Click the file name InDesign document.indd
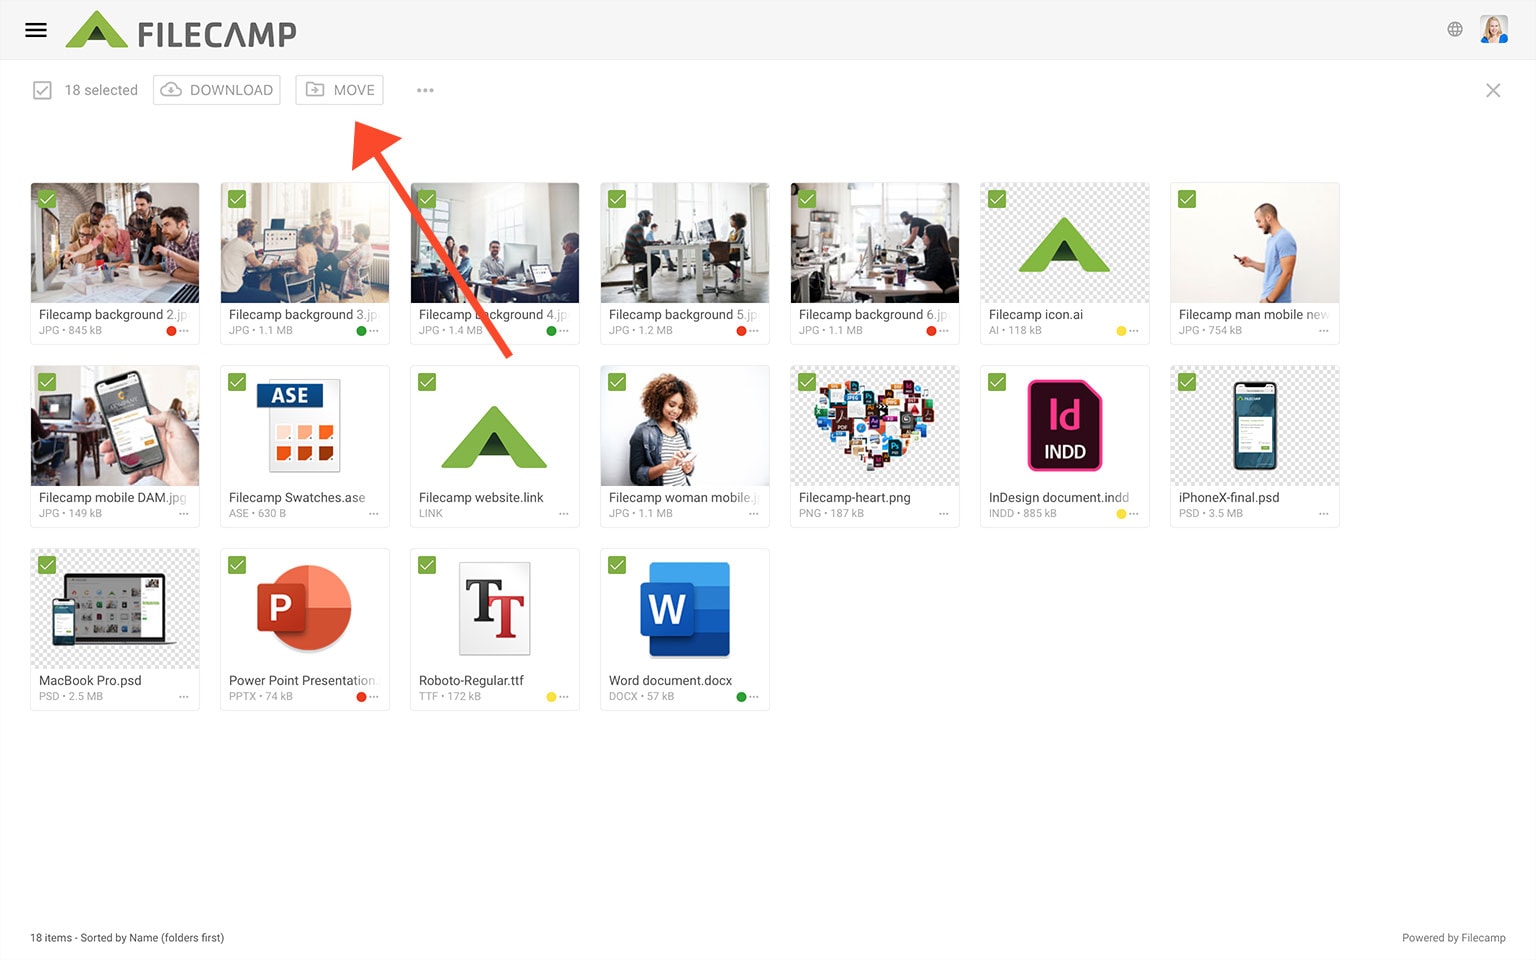The height and width of the screenshot is (960, 1536). [x=1059, y=498]
